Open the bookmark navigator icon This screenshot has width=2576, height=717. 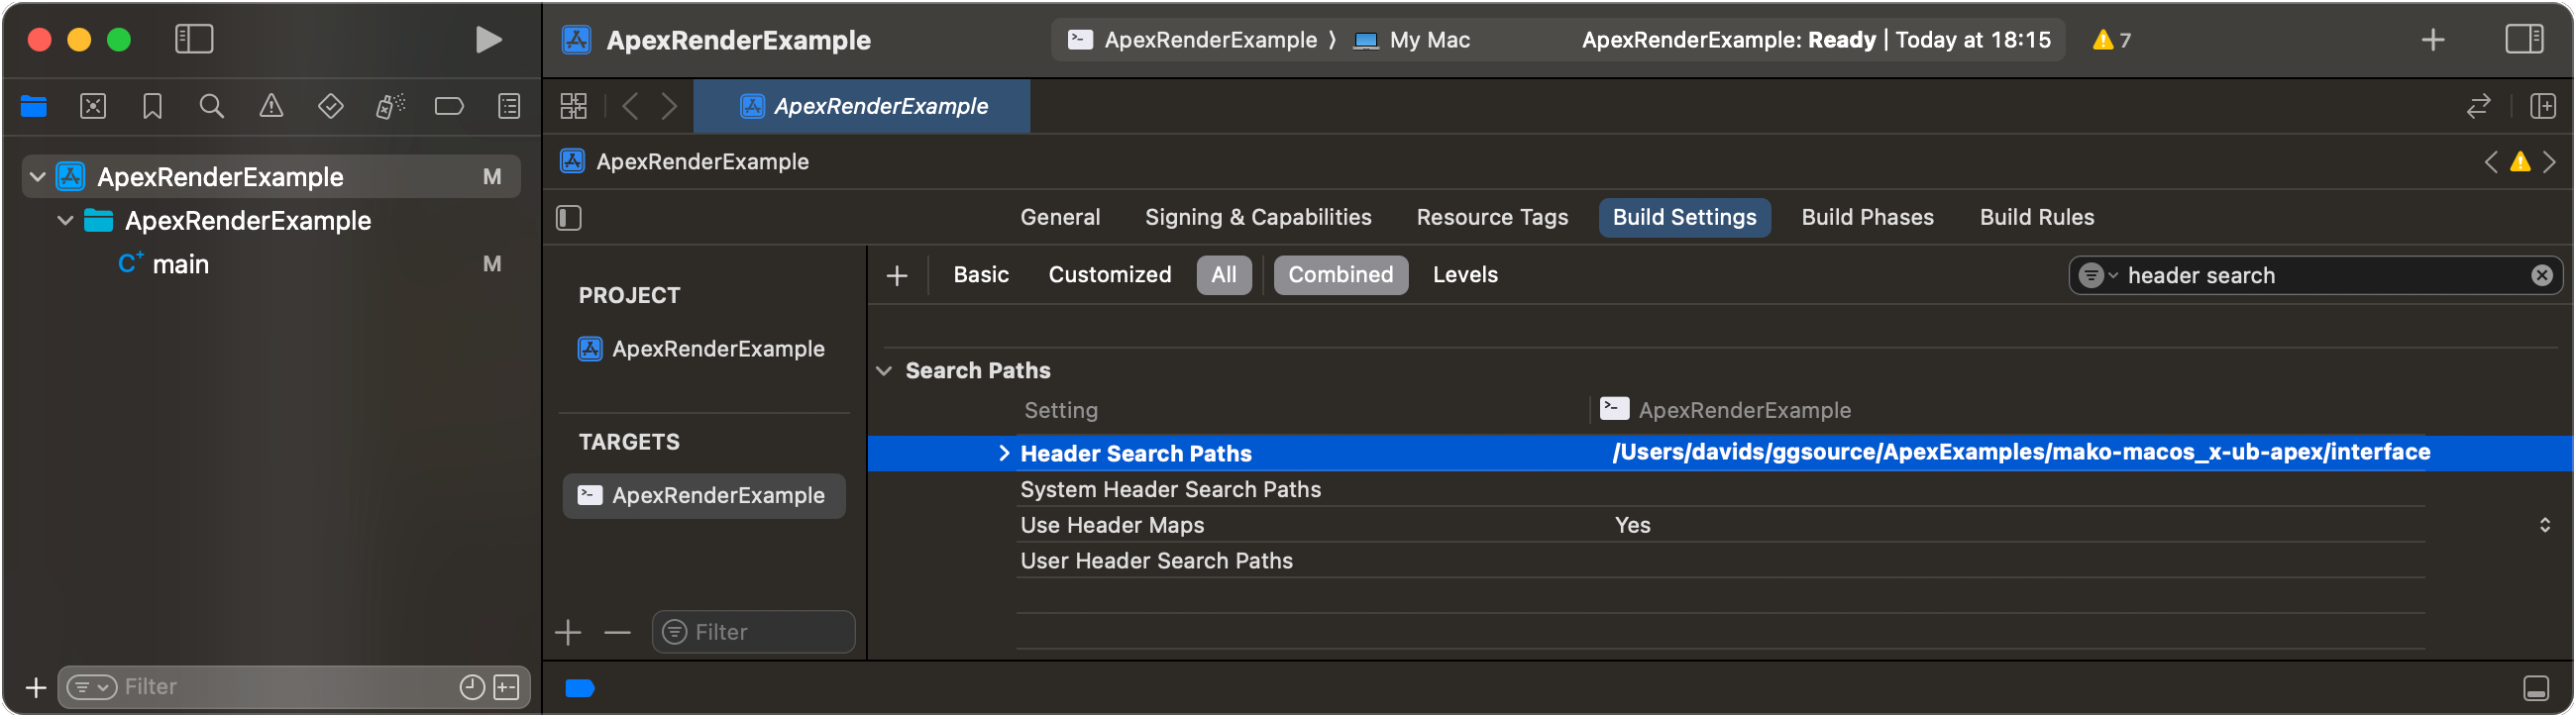pos(152,106)
